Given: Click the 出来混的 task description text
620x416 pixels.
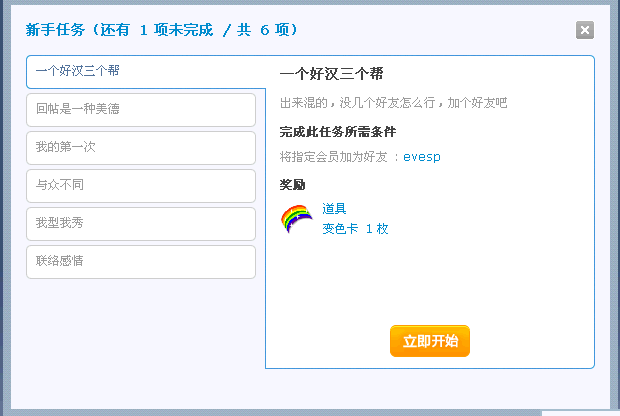Looking at the screenshot, I should (x=393, y=103).
